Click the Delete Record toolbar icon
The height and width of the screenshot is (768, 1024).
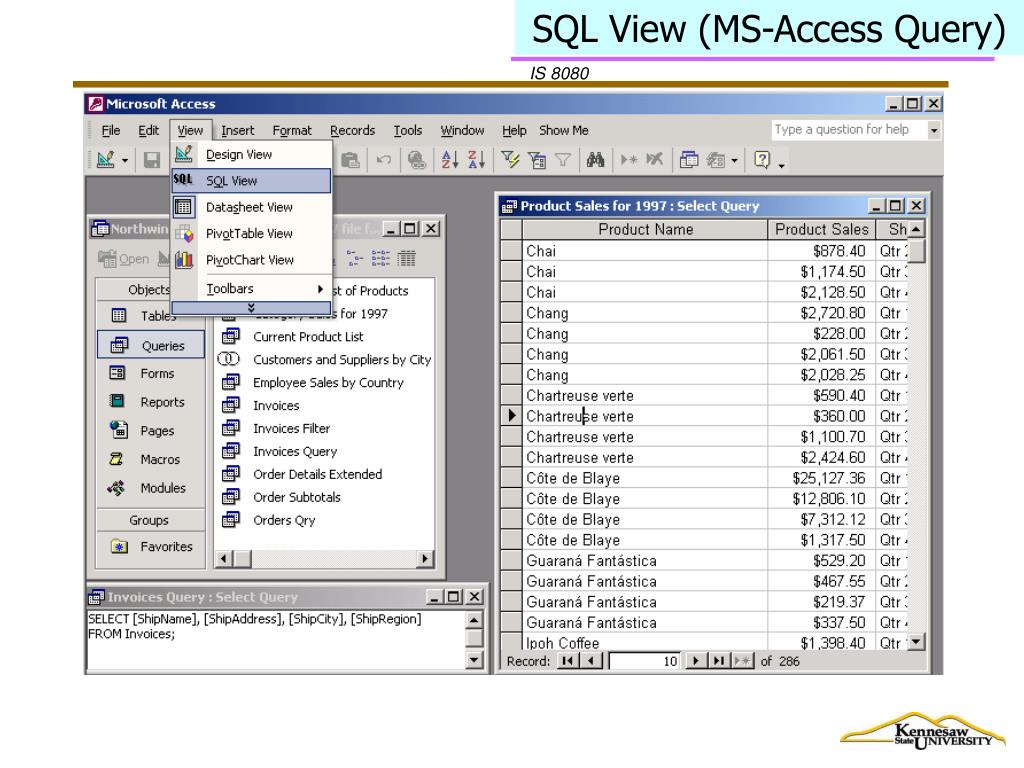click(654, 160)
